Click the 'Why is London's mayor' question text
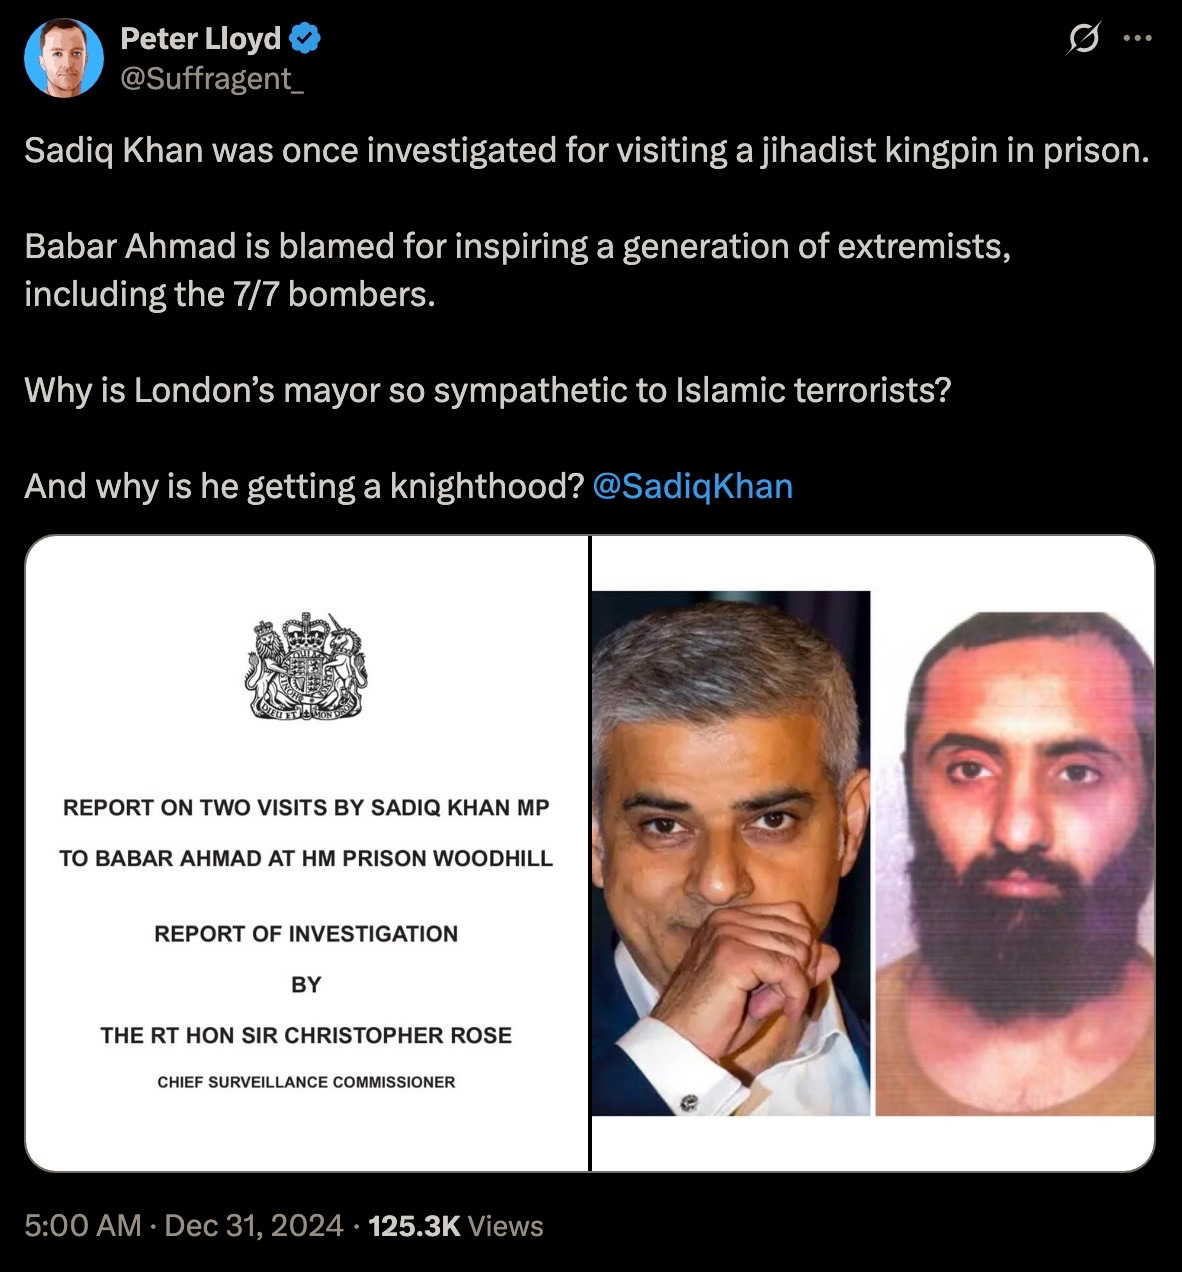This screenshot has height=1272, width=1182. tap(487, 390)
